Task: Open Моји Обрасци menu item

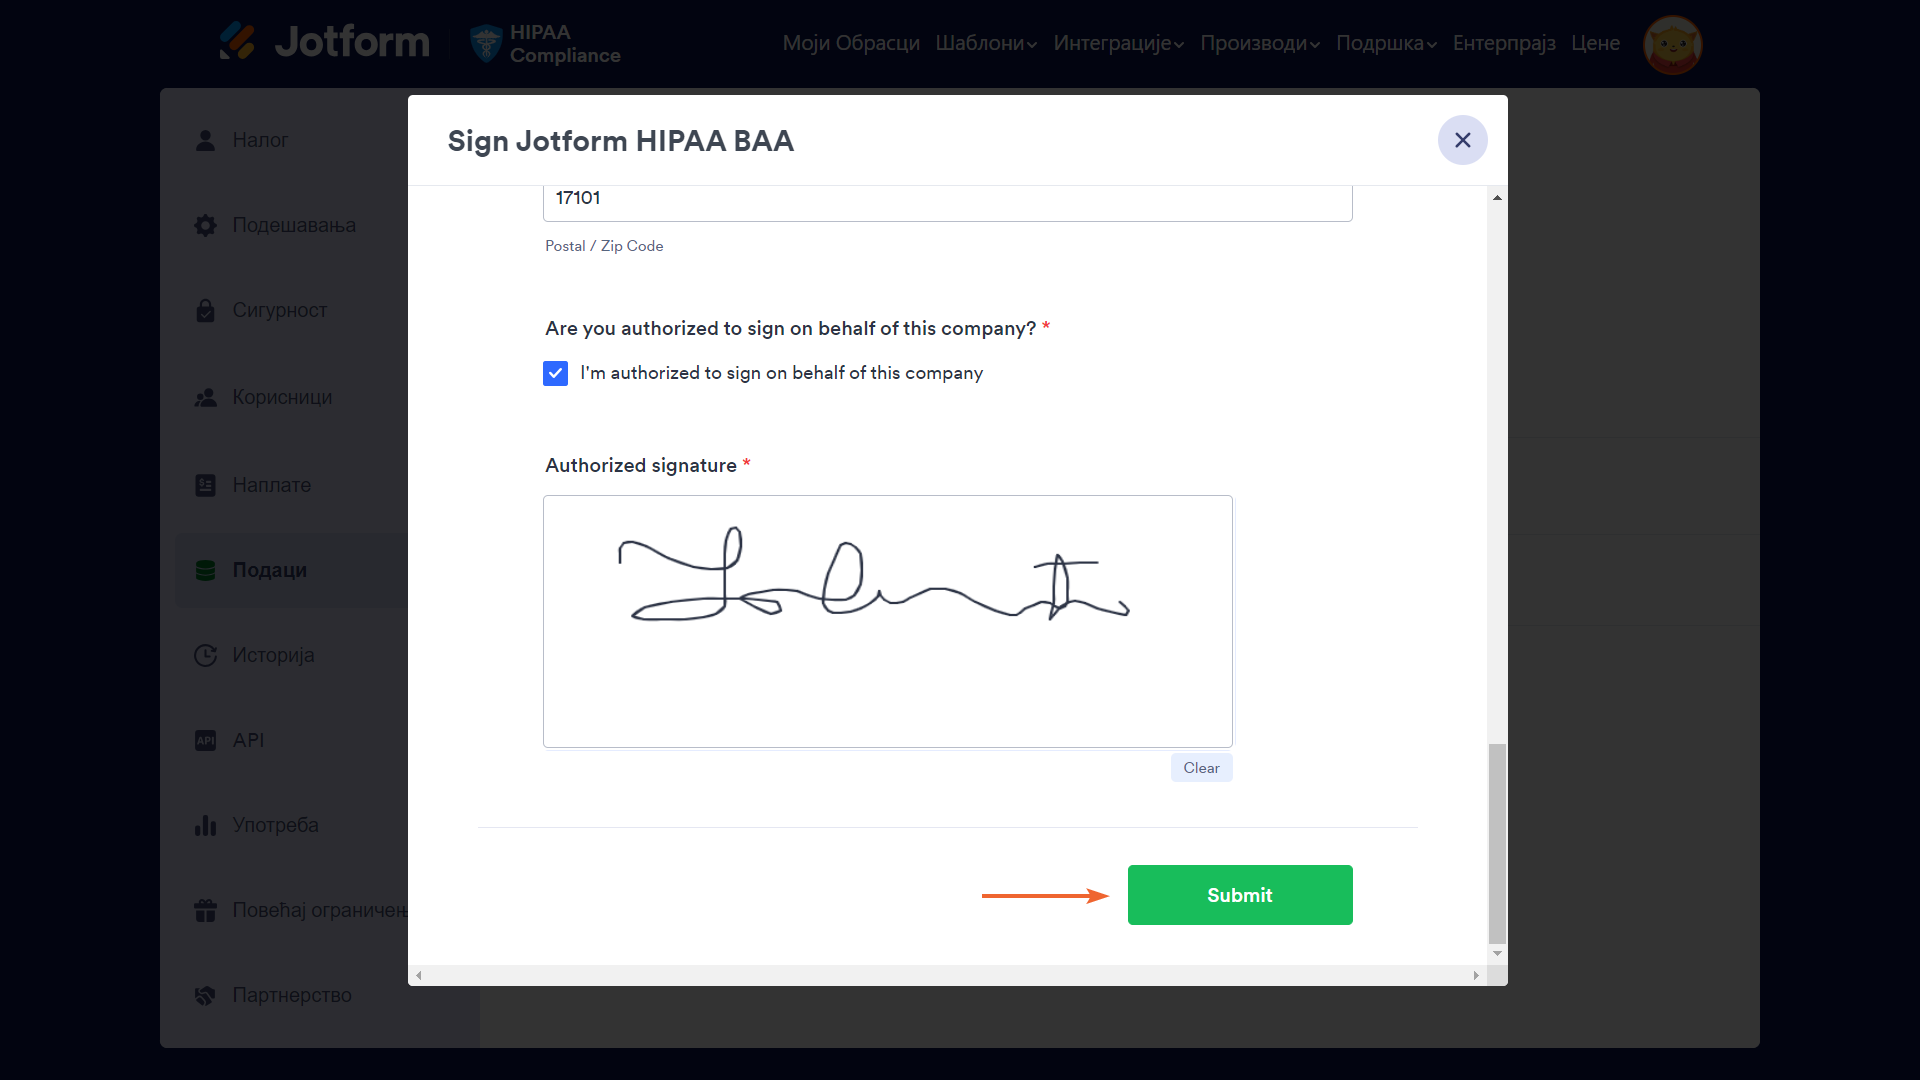Action: (851, 43)
